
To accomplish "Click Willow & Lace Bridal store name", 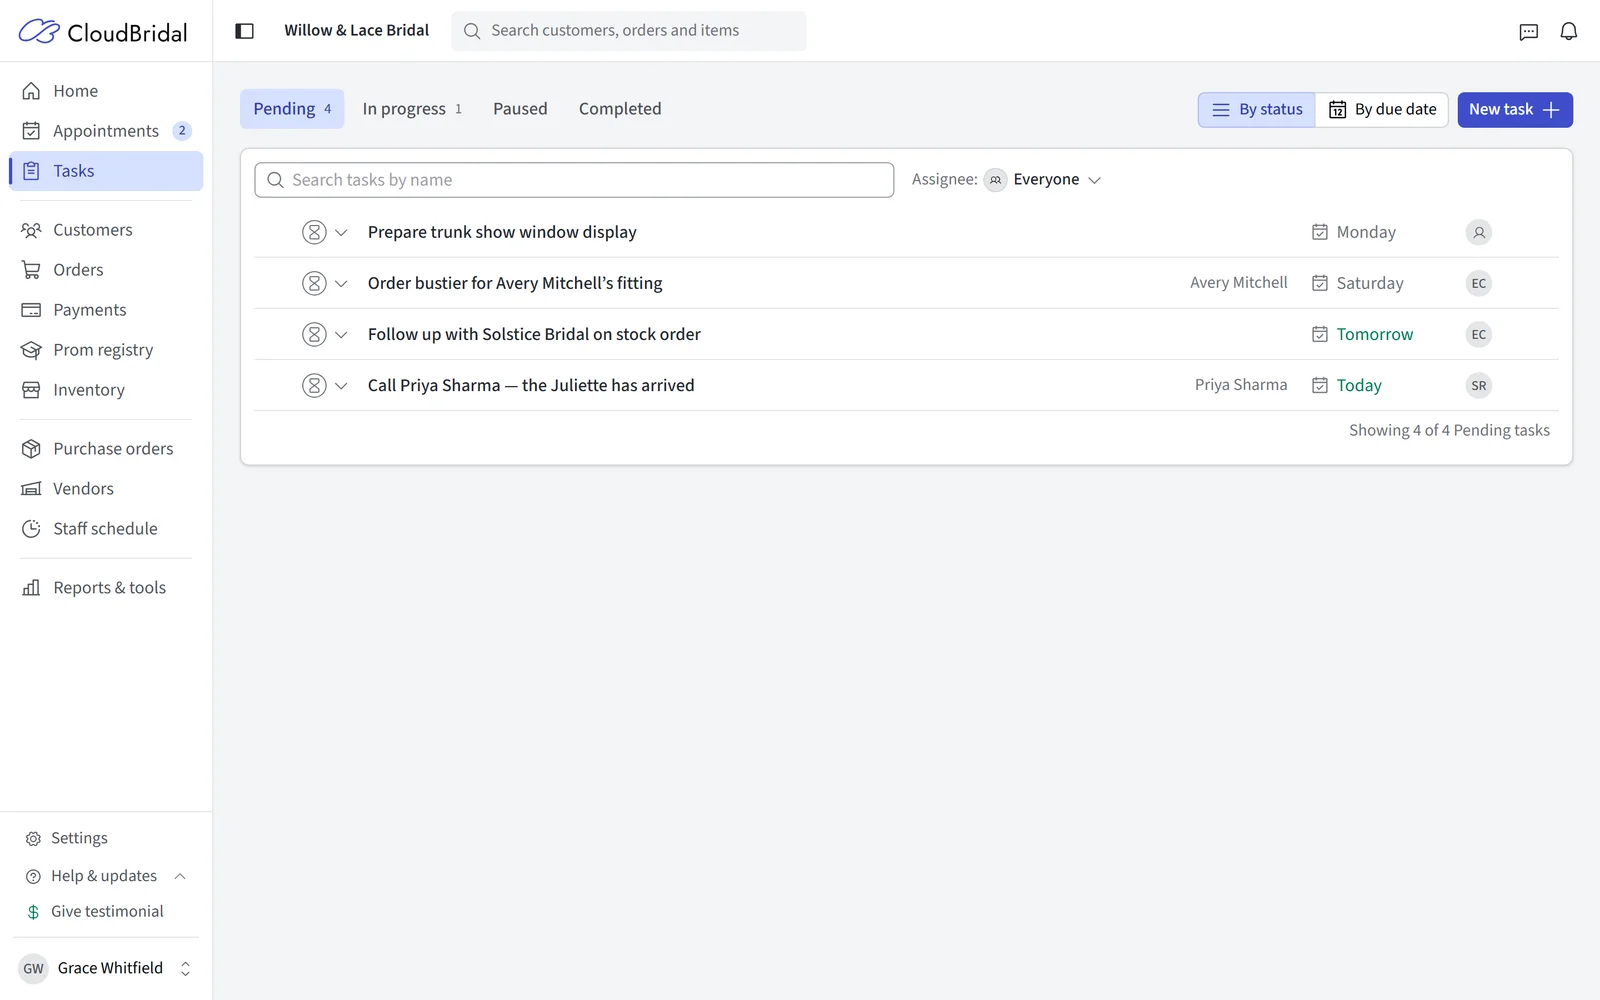I will click(356, 31).
